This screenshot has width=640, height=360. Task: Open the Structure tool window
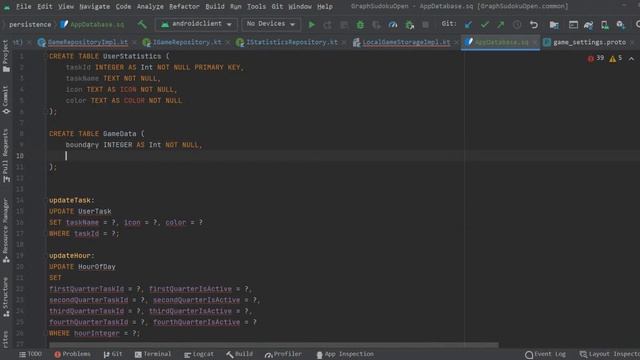pos(6,297)
